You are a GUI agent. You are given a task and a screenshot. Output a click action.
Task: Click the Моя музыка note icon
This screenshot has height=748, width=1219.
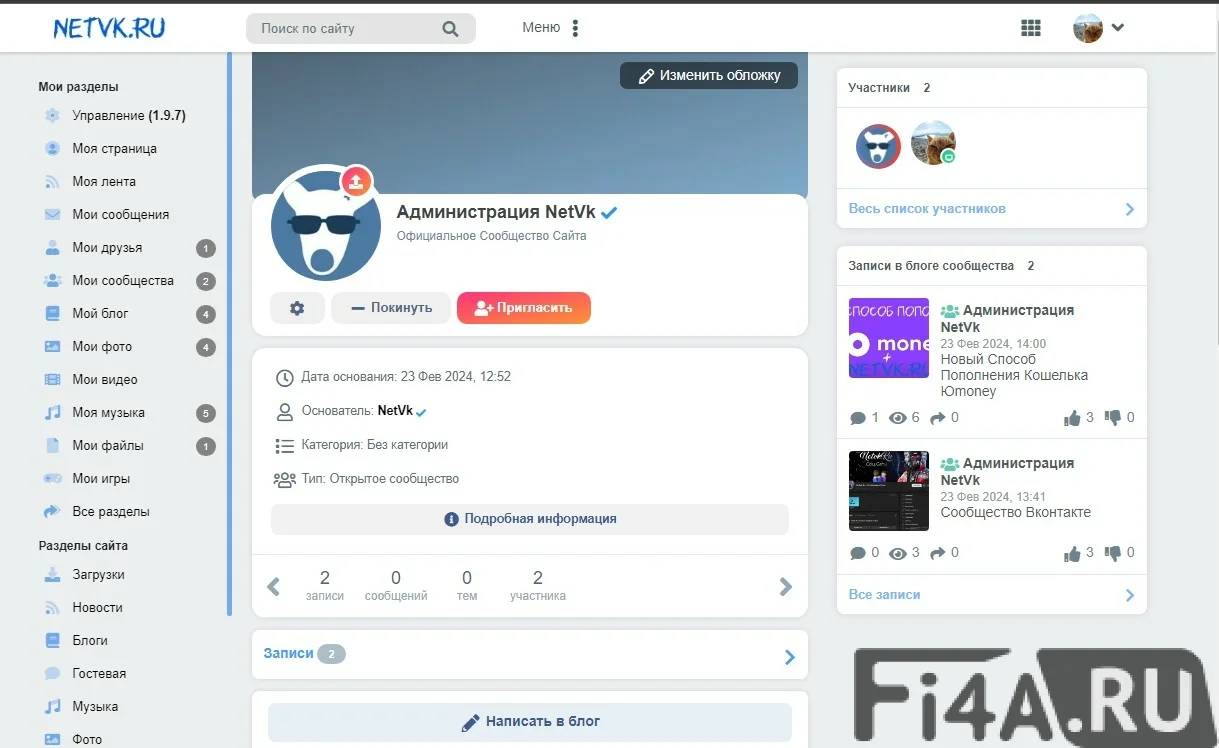click(x=53, y=413)
